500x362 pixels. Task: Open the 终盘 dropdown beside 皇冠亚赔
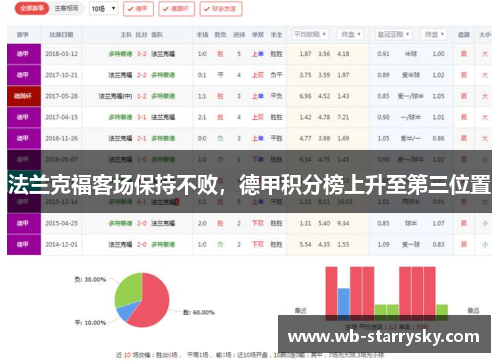(434, 34)
